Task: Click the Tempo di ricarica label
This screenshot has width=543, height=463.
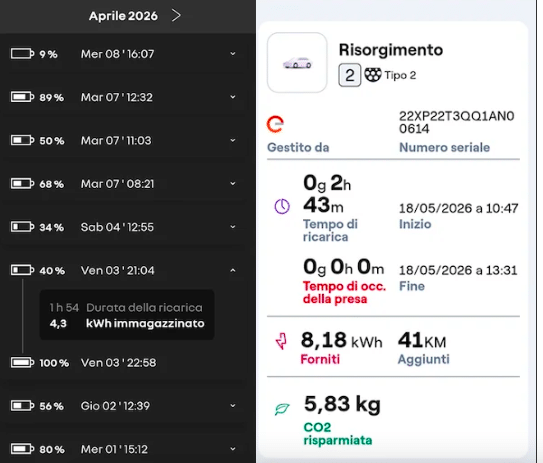Action: pos(330,231)
